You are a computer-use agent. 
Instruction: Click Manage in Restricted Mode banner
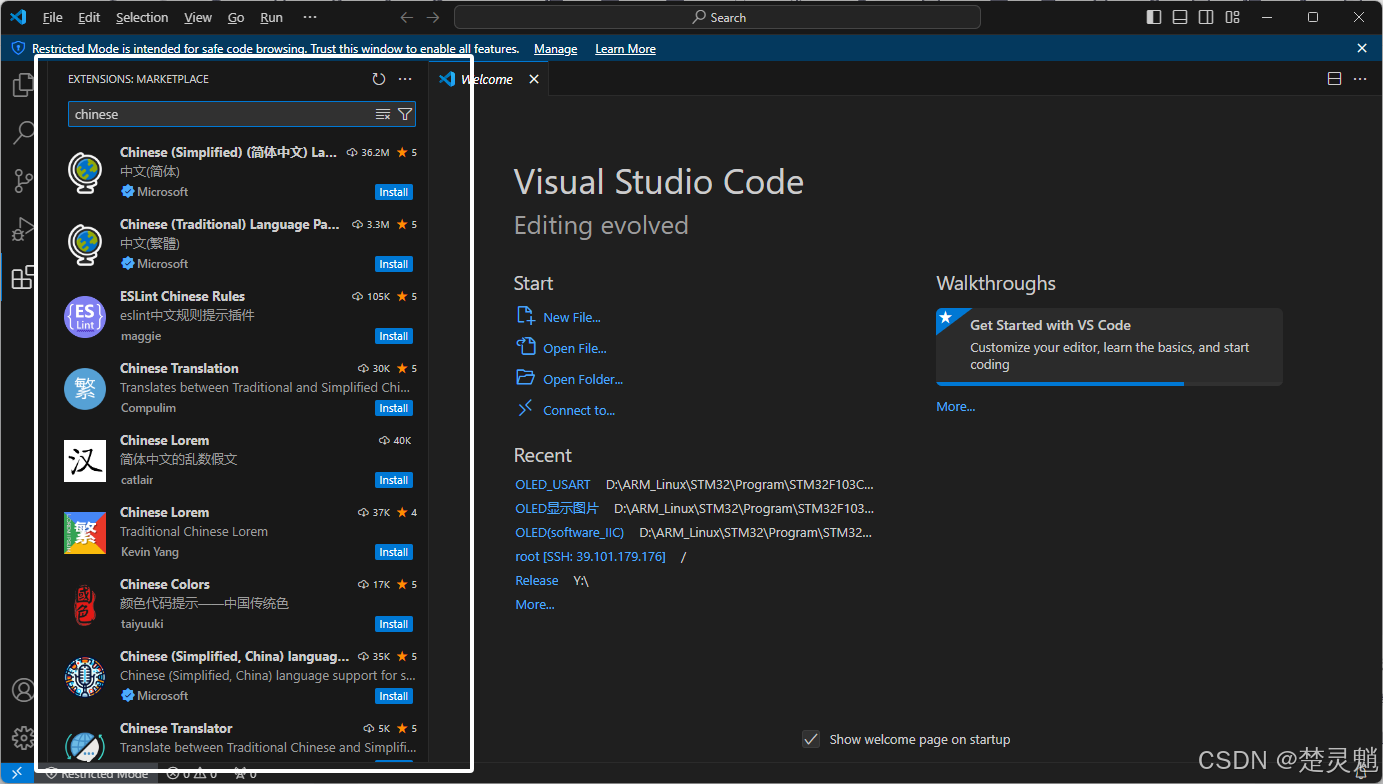(555, 49)
